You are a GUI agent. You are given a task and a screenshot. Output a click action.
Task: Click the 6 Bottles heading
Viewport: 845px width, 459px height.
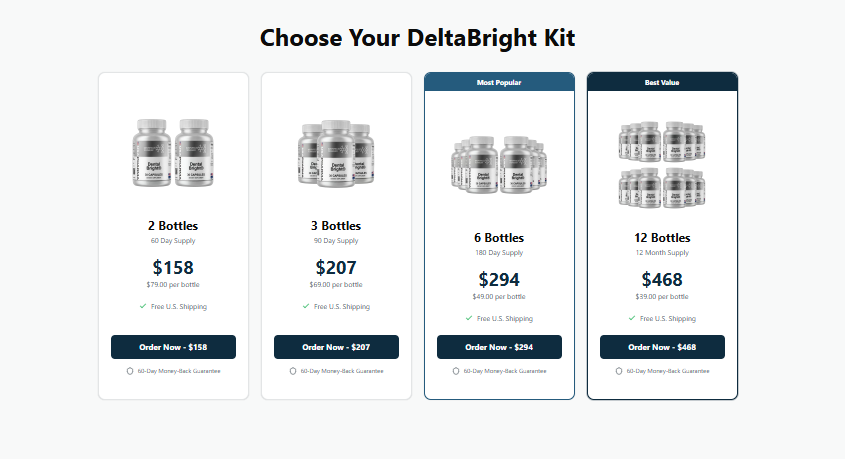pyautogui.click(x=499, y=238)
